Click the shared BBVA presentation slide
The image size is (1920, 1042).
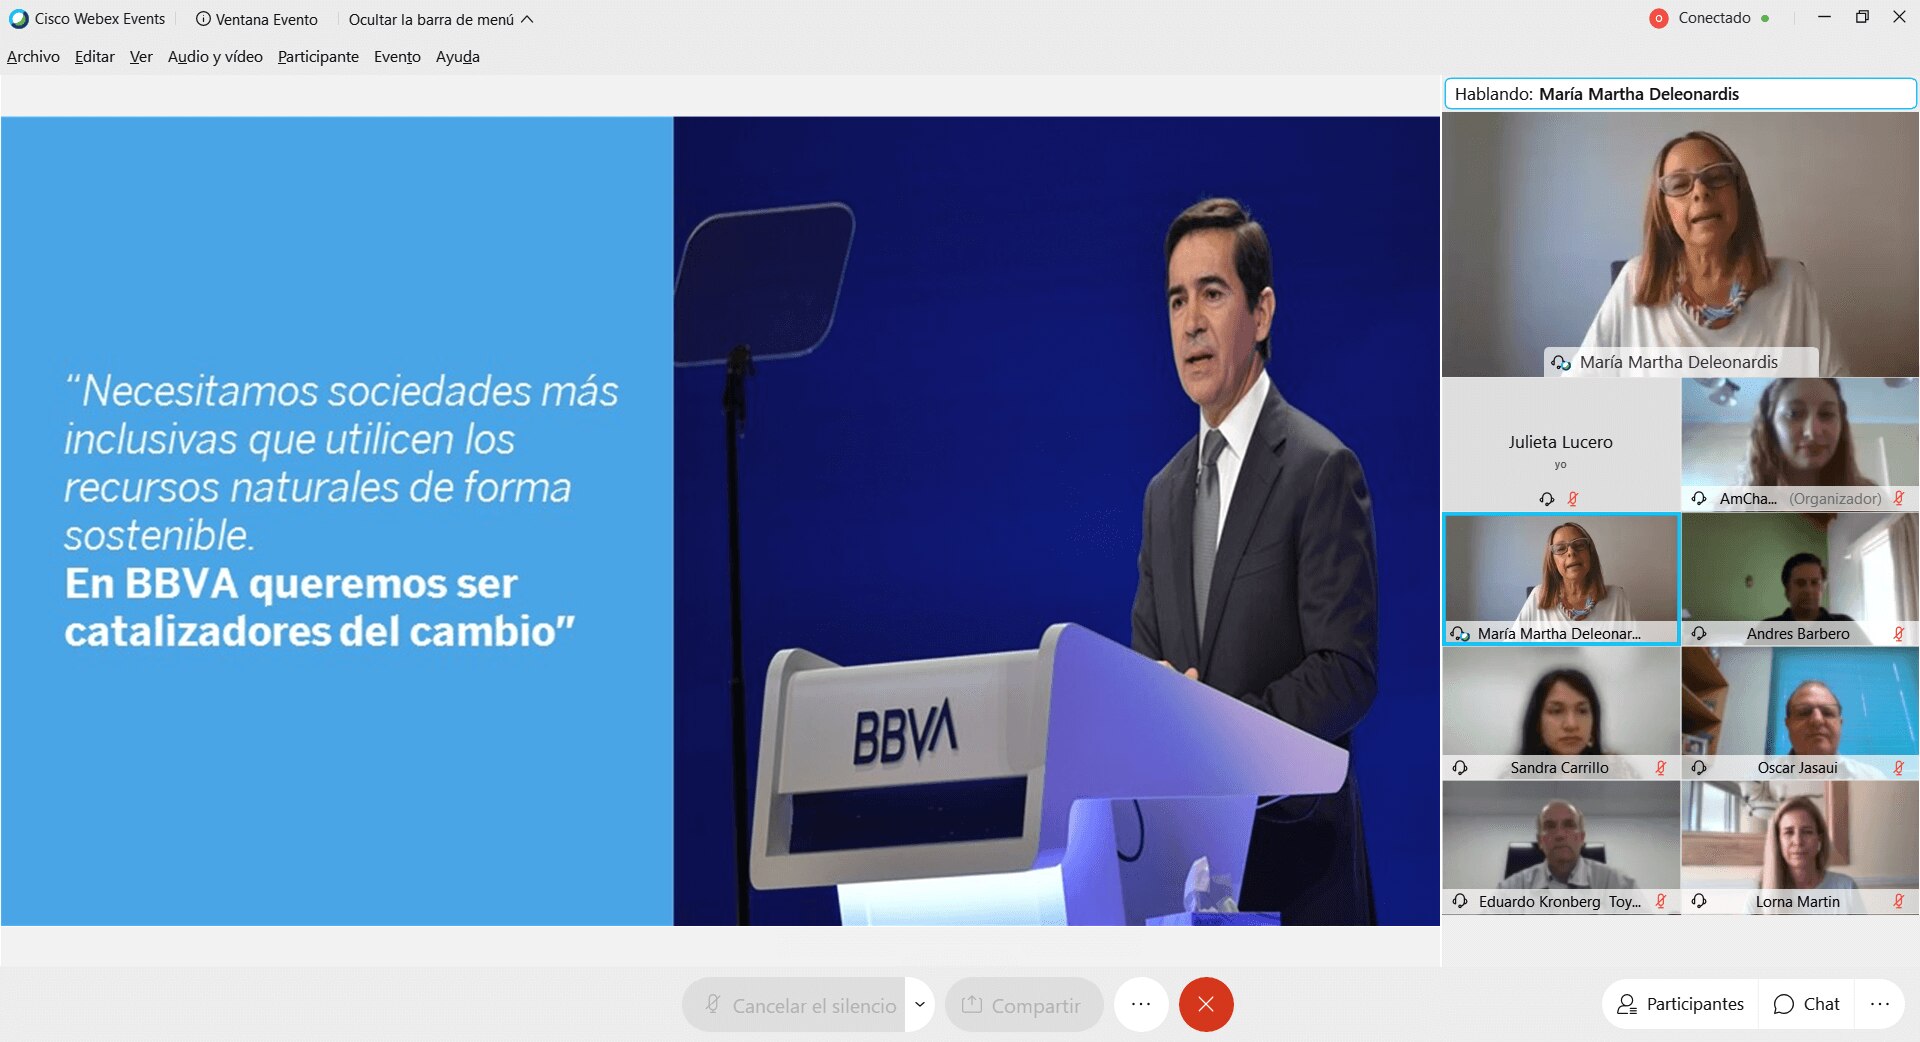coord(720,521)
